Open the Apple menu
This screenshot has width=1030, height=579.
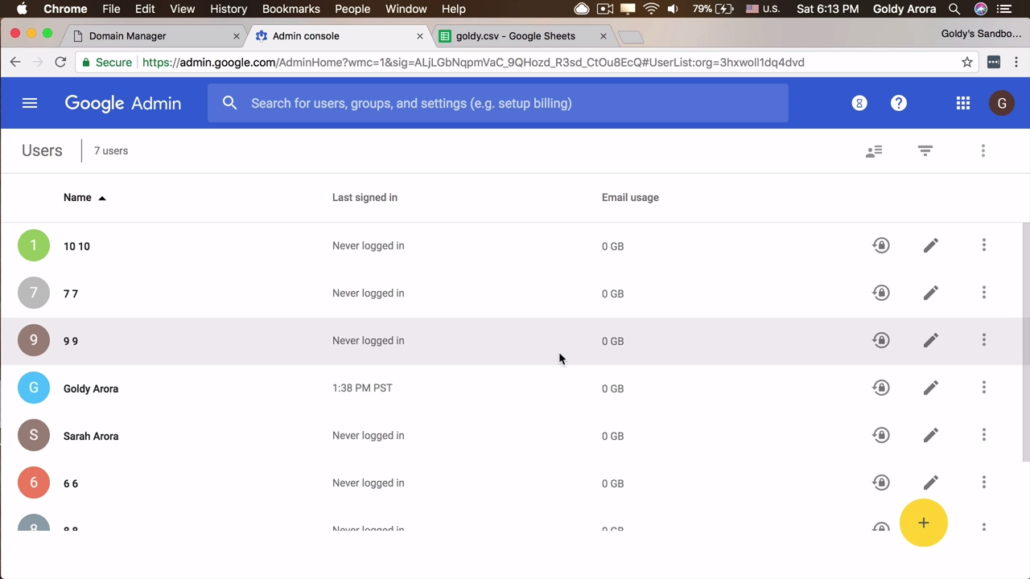pyautogui.click(x=21, y=9)
